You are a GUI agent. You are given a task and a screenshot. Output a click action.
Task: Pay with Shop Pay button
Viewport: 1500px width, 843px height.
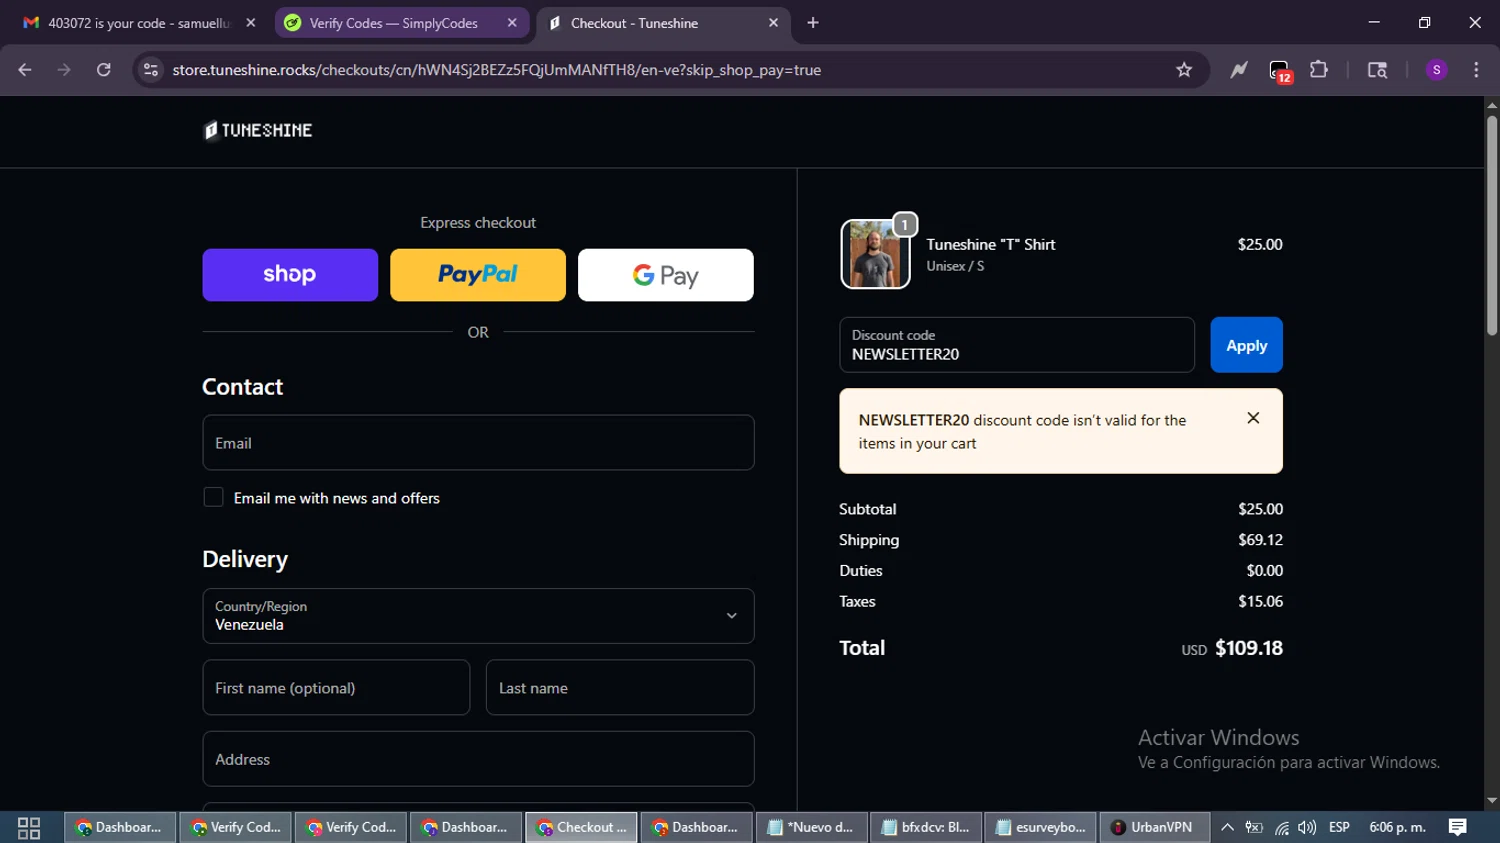pos(290,275)
